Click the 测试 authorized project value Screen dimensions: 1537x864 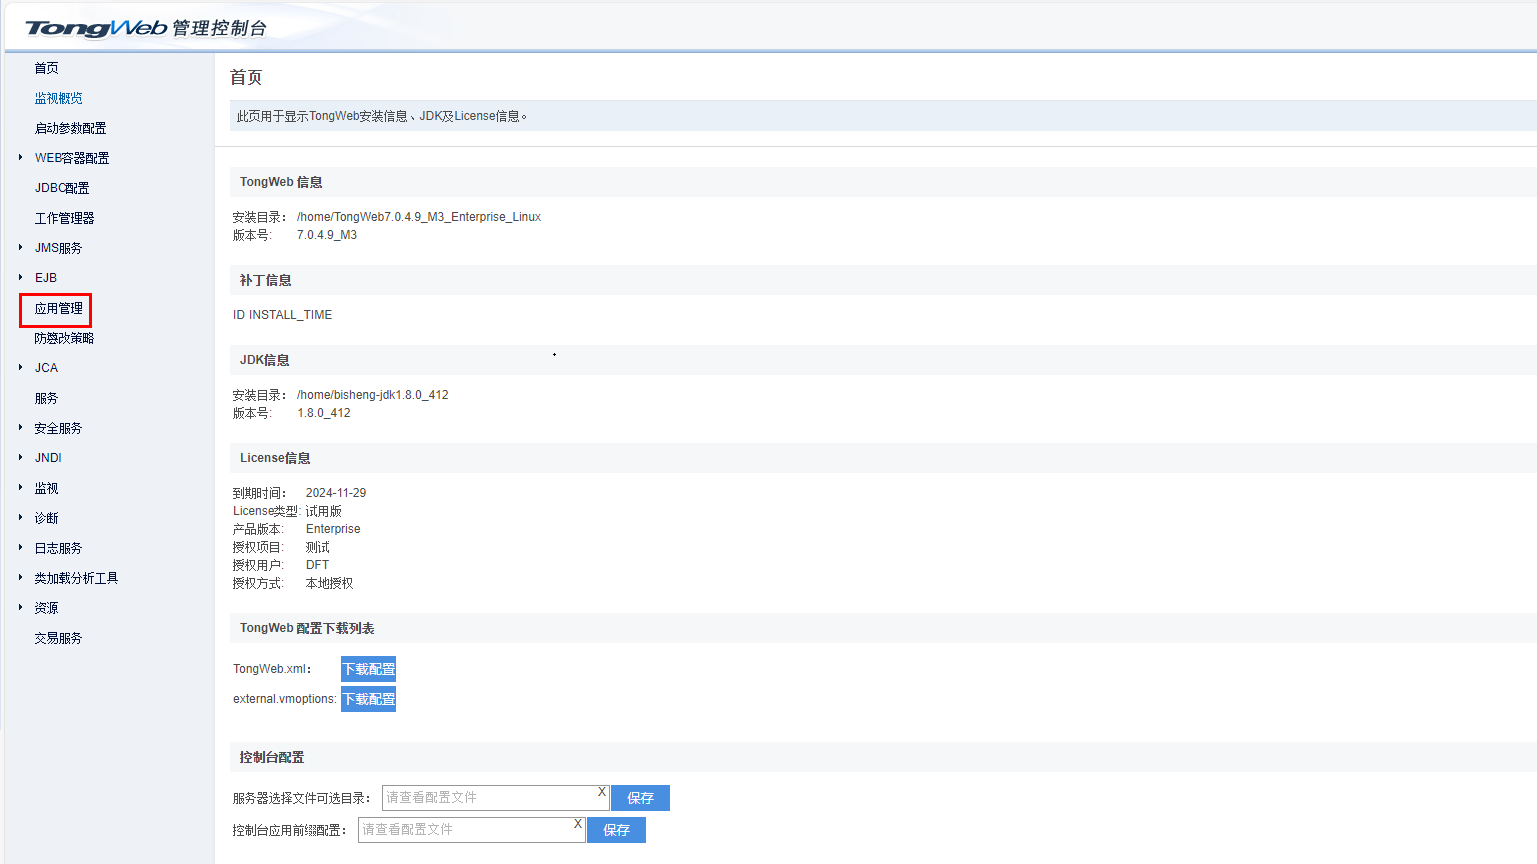point(317,547)
